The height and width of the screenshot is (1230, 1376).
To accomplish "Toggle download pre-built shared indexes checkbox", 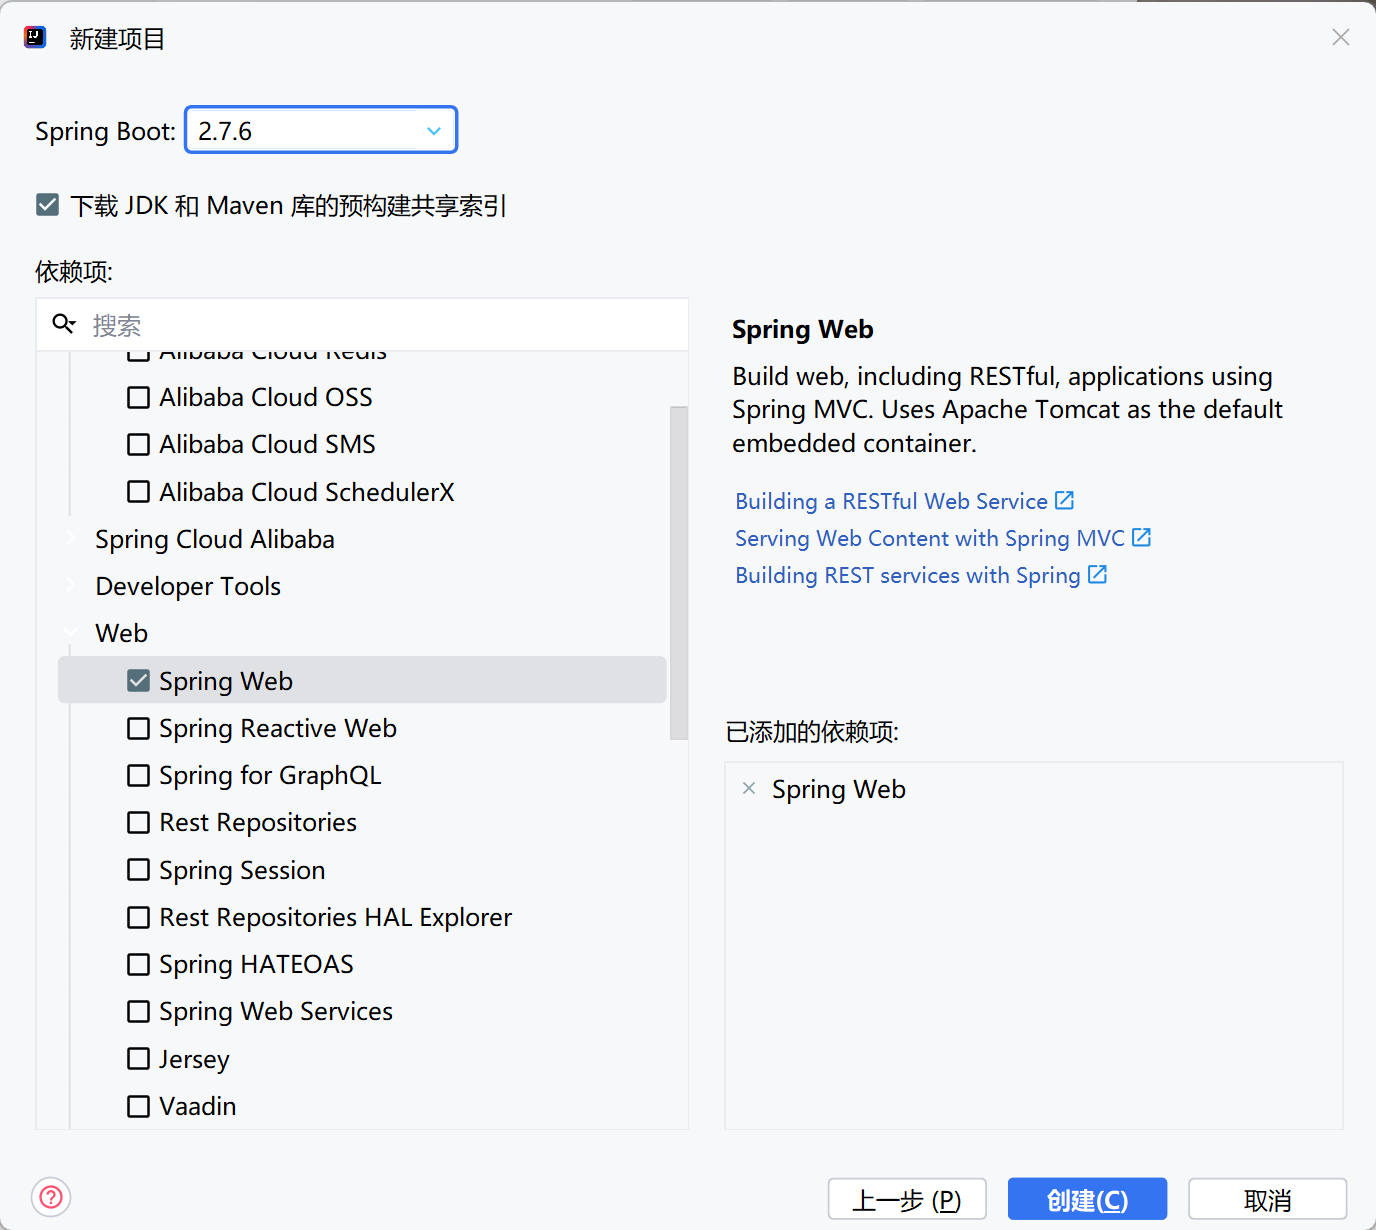I will point(47,205).
